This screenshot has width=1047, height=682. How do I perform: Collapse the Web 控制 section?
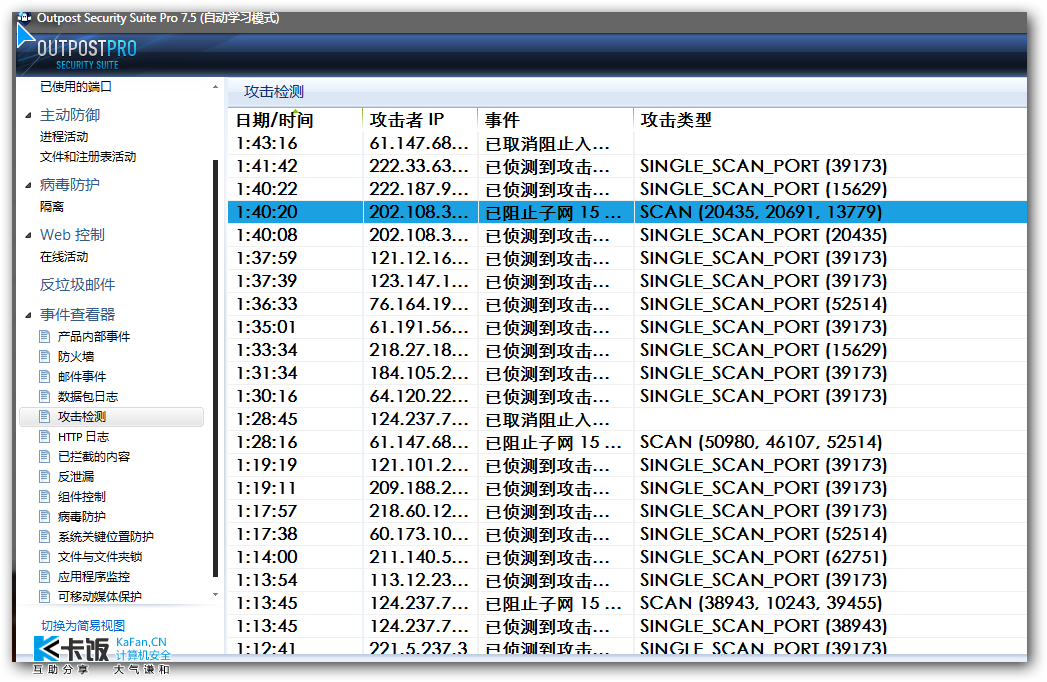pyautogui.click(x=28, y=235)
